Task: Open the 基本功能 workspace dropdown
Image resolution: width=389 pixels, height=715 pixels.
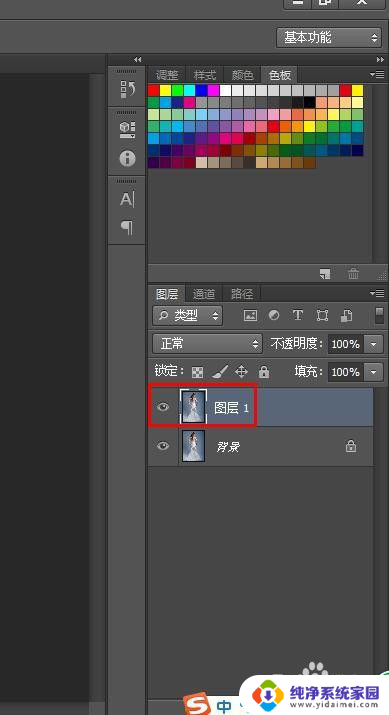Action: [x=328, y=37]
